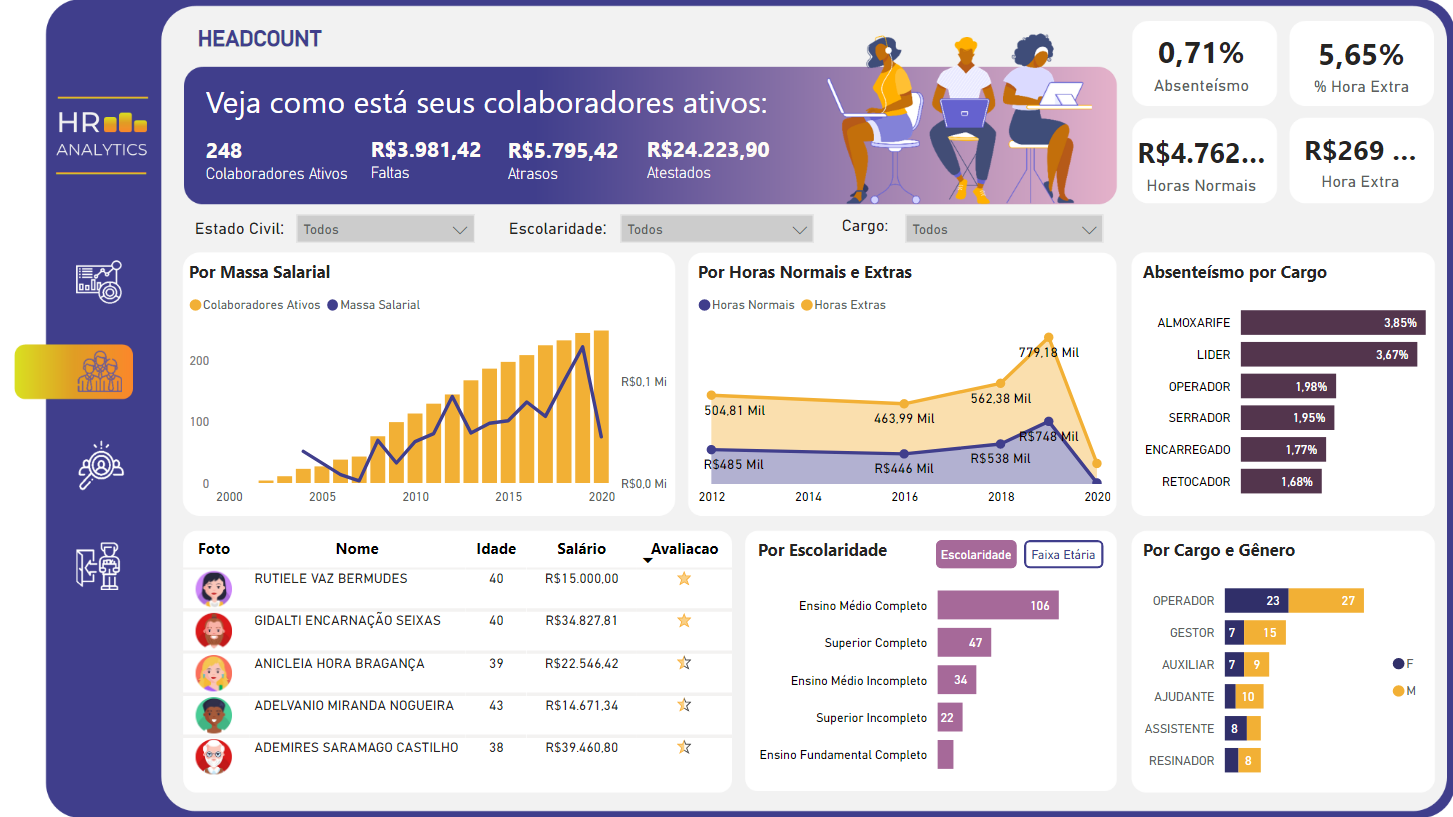Switch chart to Faixa Etária
Viewport: 1453px width, 817px height.
pos(1063,554)
